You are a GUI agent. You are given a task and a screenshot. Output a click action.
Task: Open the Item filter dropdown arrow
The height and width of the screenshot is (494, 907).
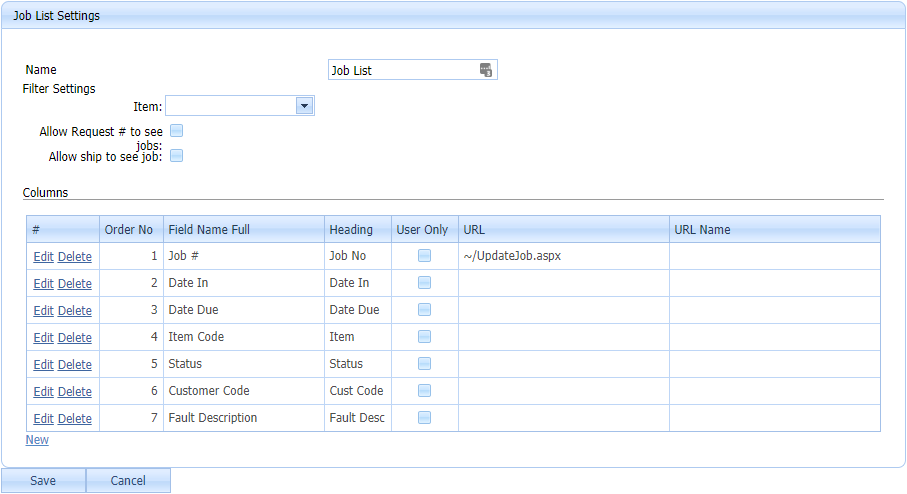pyautogui.click(x=305, y=106)
